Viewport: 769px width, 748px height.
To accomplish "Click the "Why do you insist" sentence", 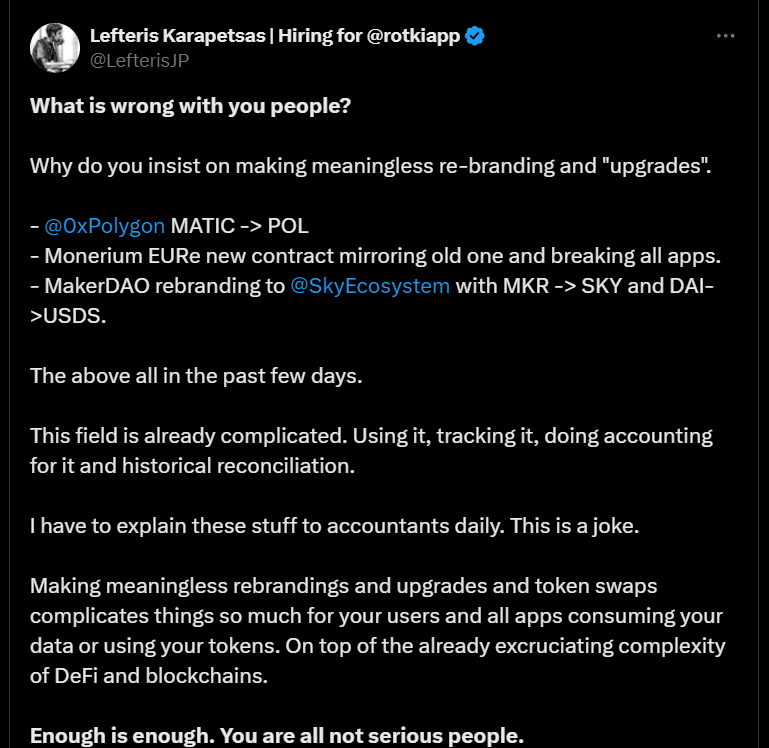I will coord(370,165).
